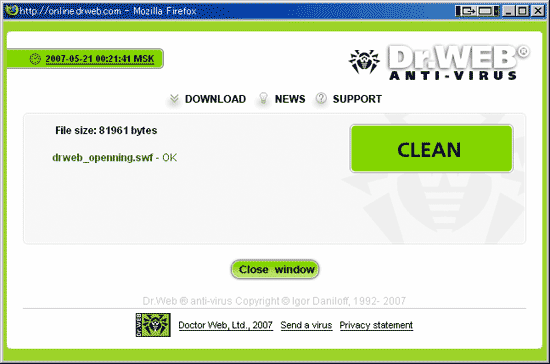
Task: Click the Dr.Web spider logo icon
Action: click(364, 62)
